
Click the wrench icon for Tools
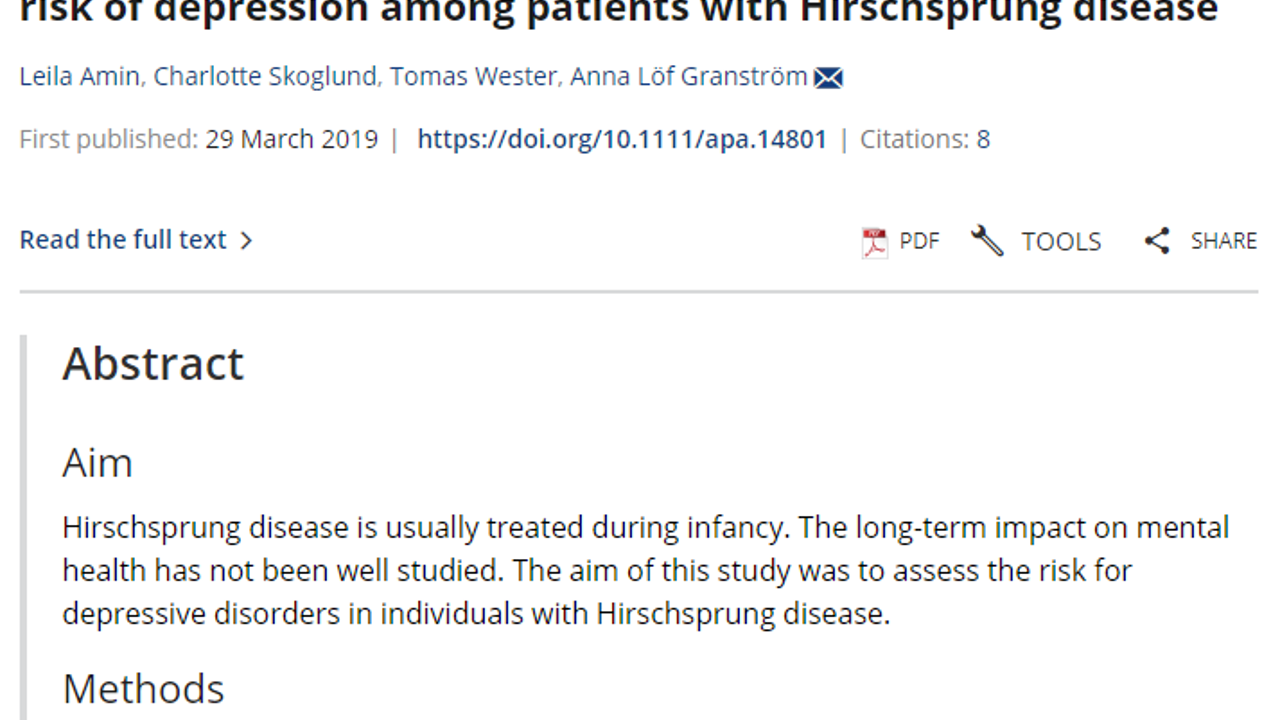[987, 241]
